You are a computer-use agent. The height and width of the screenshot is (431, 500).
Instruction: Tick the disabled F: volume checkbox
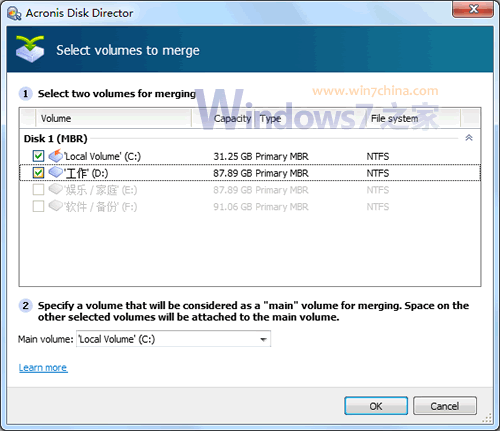pyautogui.click(x=38, y=206)
